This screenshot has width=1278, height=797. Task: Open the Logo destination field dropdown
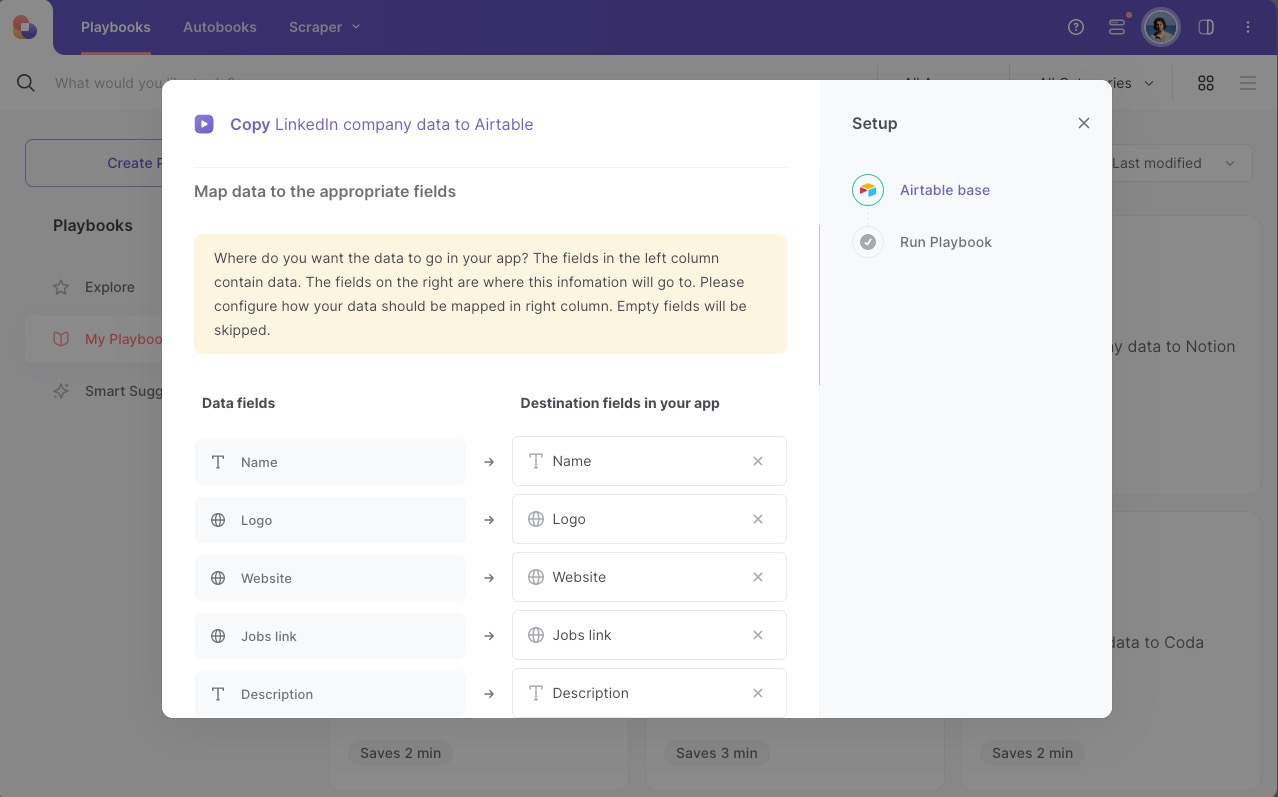click(x=649, y=519)
